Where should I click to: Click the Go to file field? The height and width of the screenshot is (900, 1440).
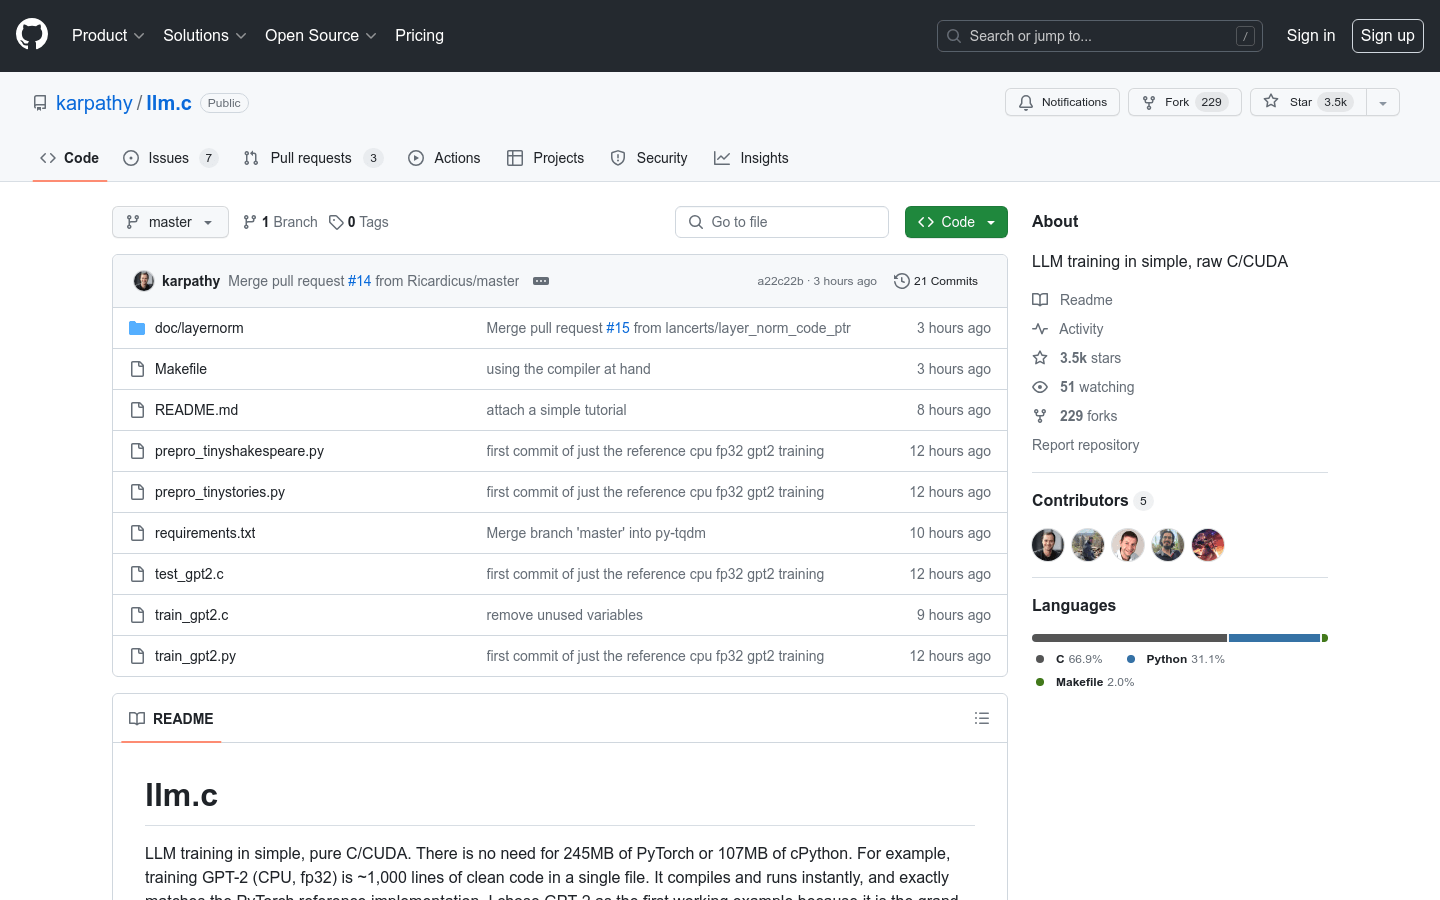[x=782, y=222]
